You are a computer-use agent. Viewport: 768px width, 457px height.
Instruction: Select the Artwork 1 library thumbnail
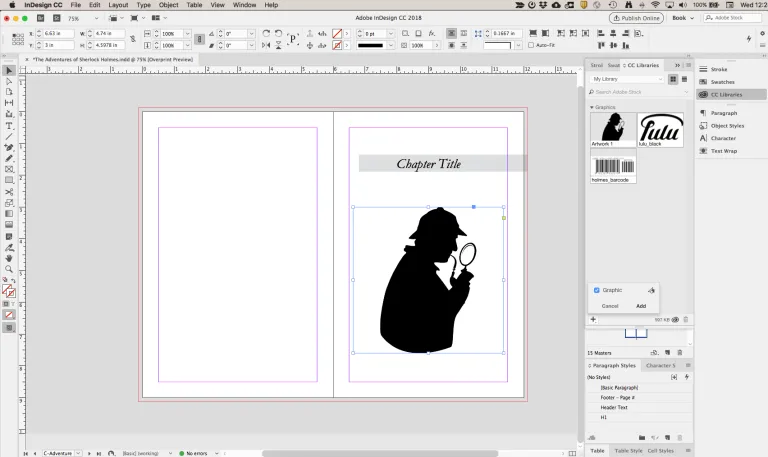point(613,129)
